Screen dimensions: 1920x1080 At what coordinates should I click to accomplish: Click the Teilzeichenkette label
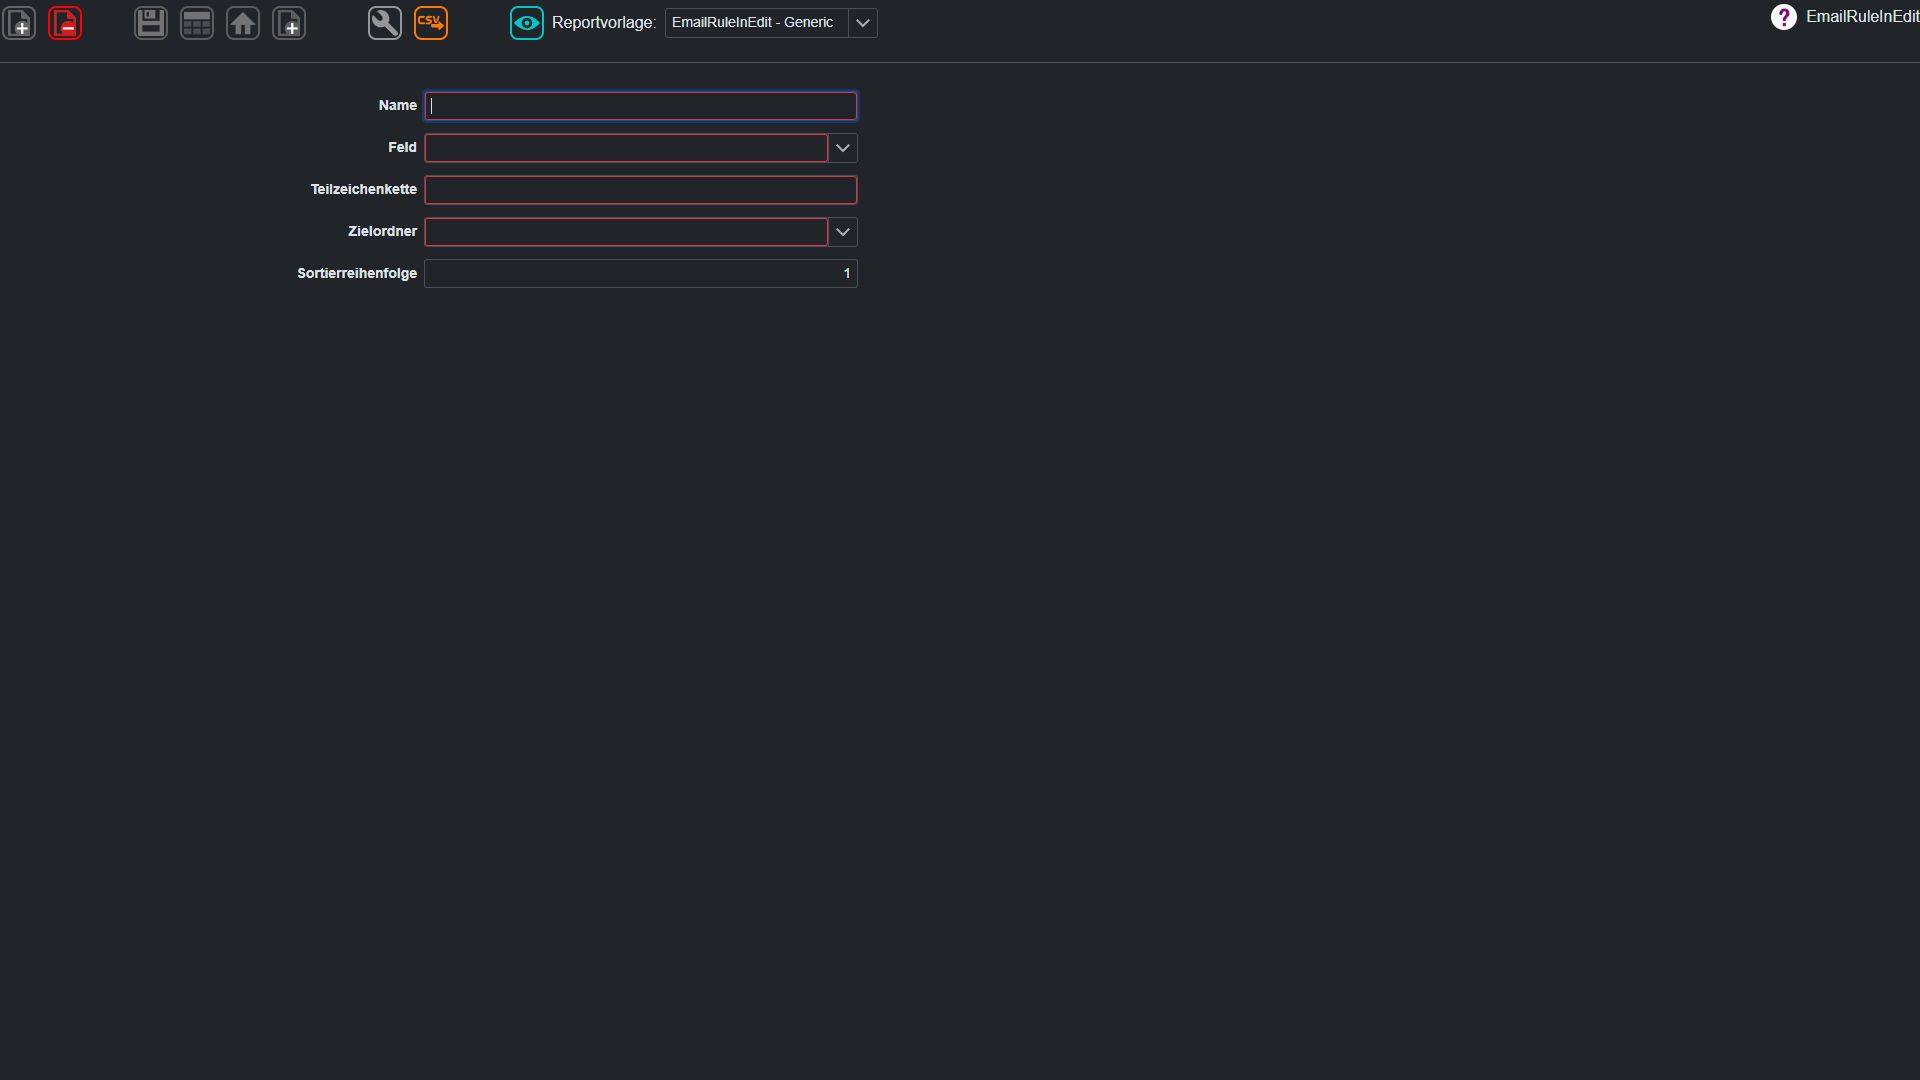[x=364, y=190]
